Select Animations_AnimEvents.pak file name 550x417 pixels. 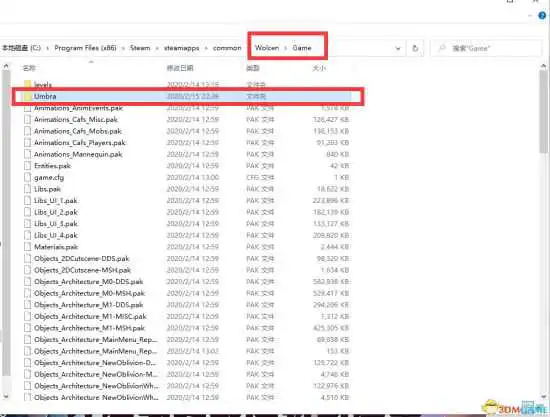[78, 108]
